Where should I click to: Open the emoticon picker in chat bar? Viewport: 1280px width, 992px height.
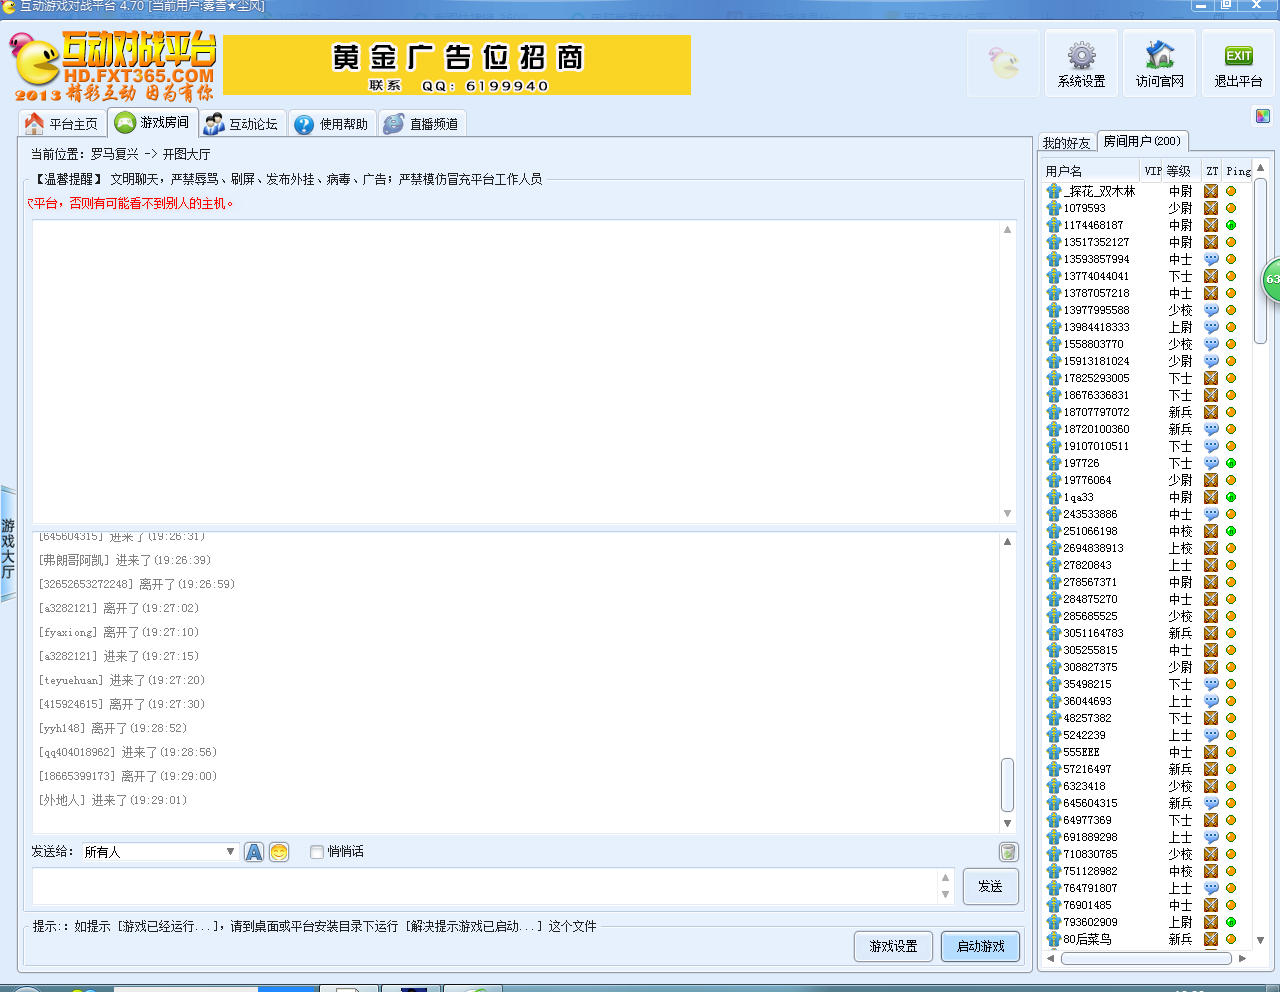[x=277, y=851]
